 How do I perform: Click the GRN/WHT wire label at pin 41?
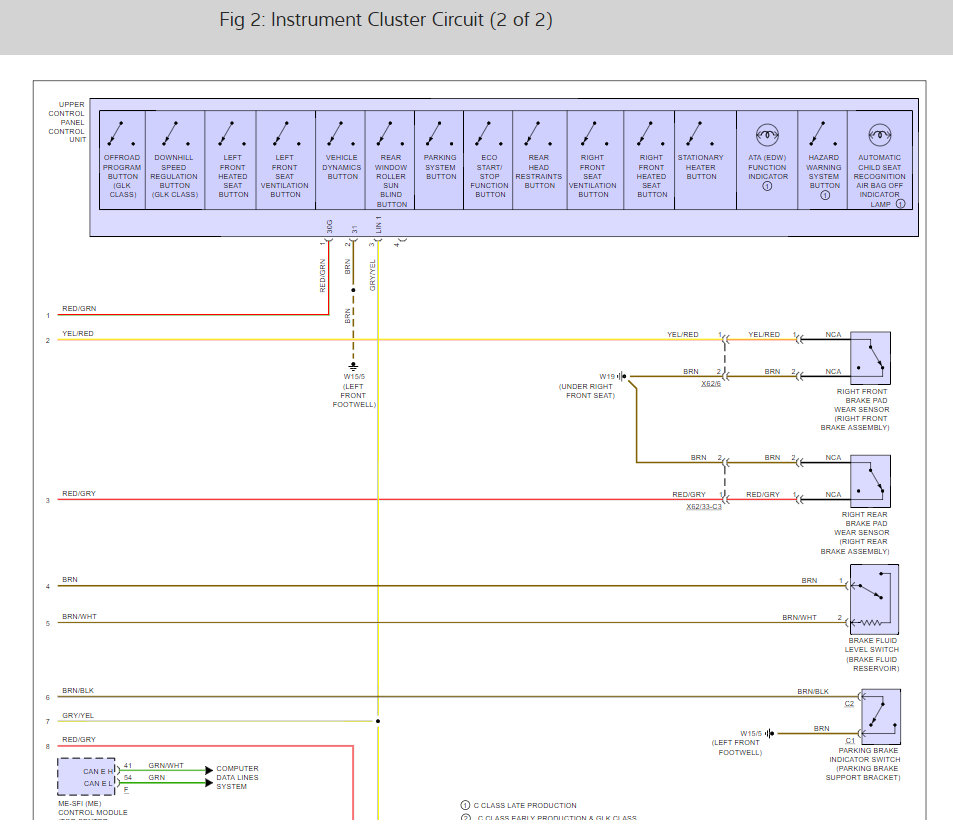coord(166,765)
